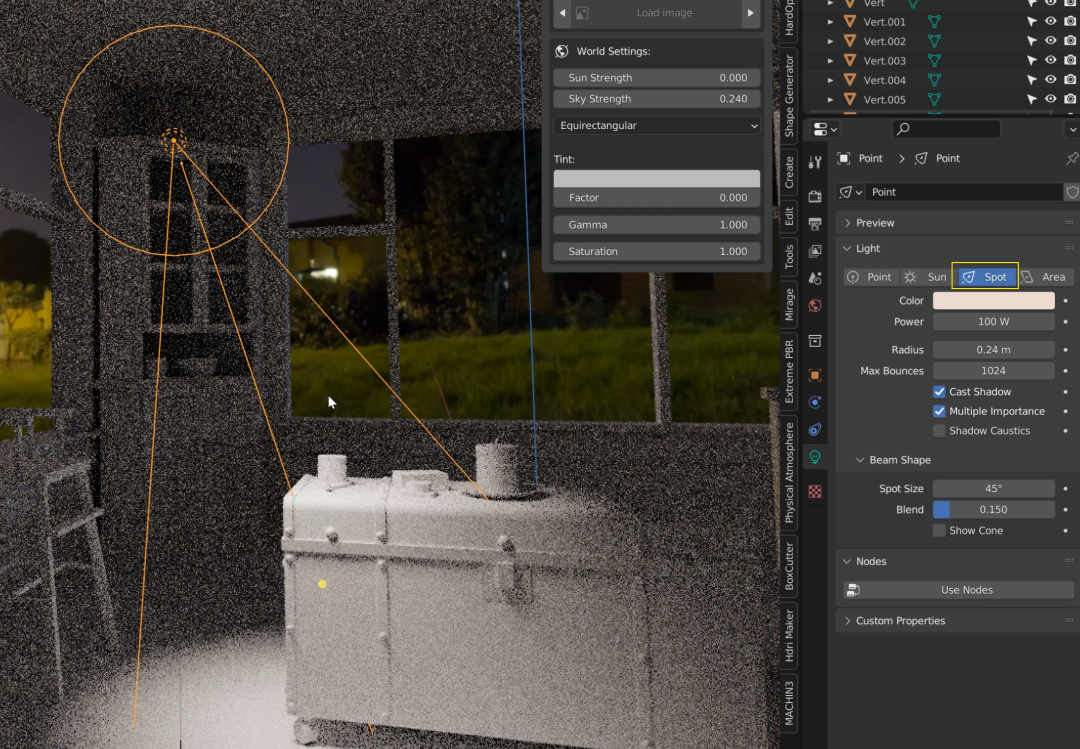Open the properties editor type dropdown
The height and width of the screenshot is (749, 1080).
tap(824, 129)
